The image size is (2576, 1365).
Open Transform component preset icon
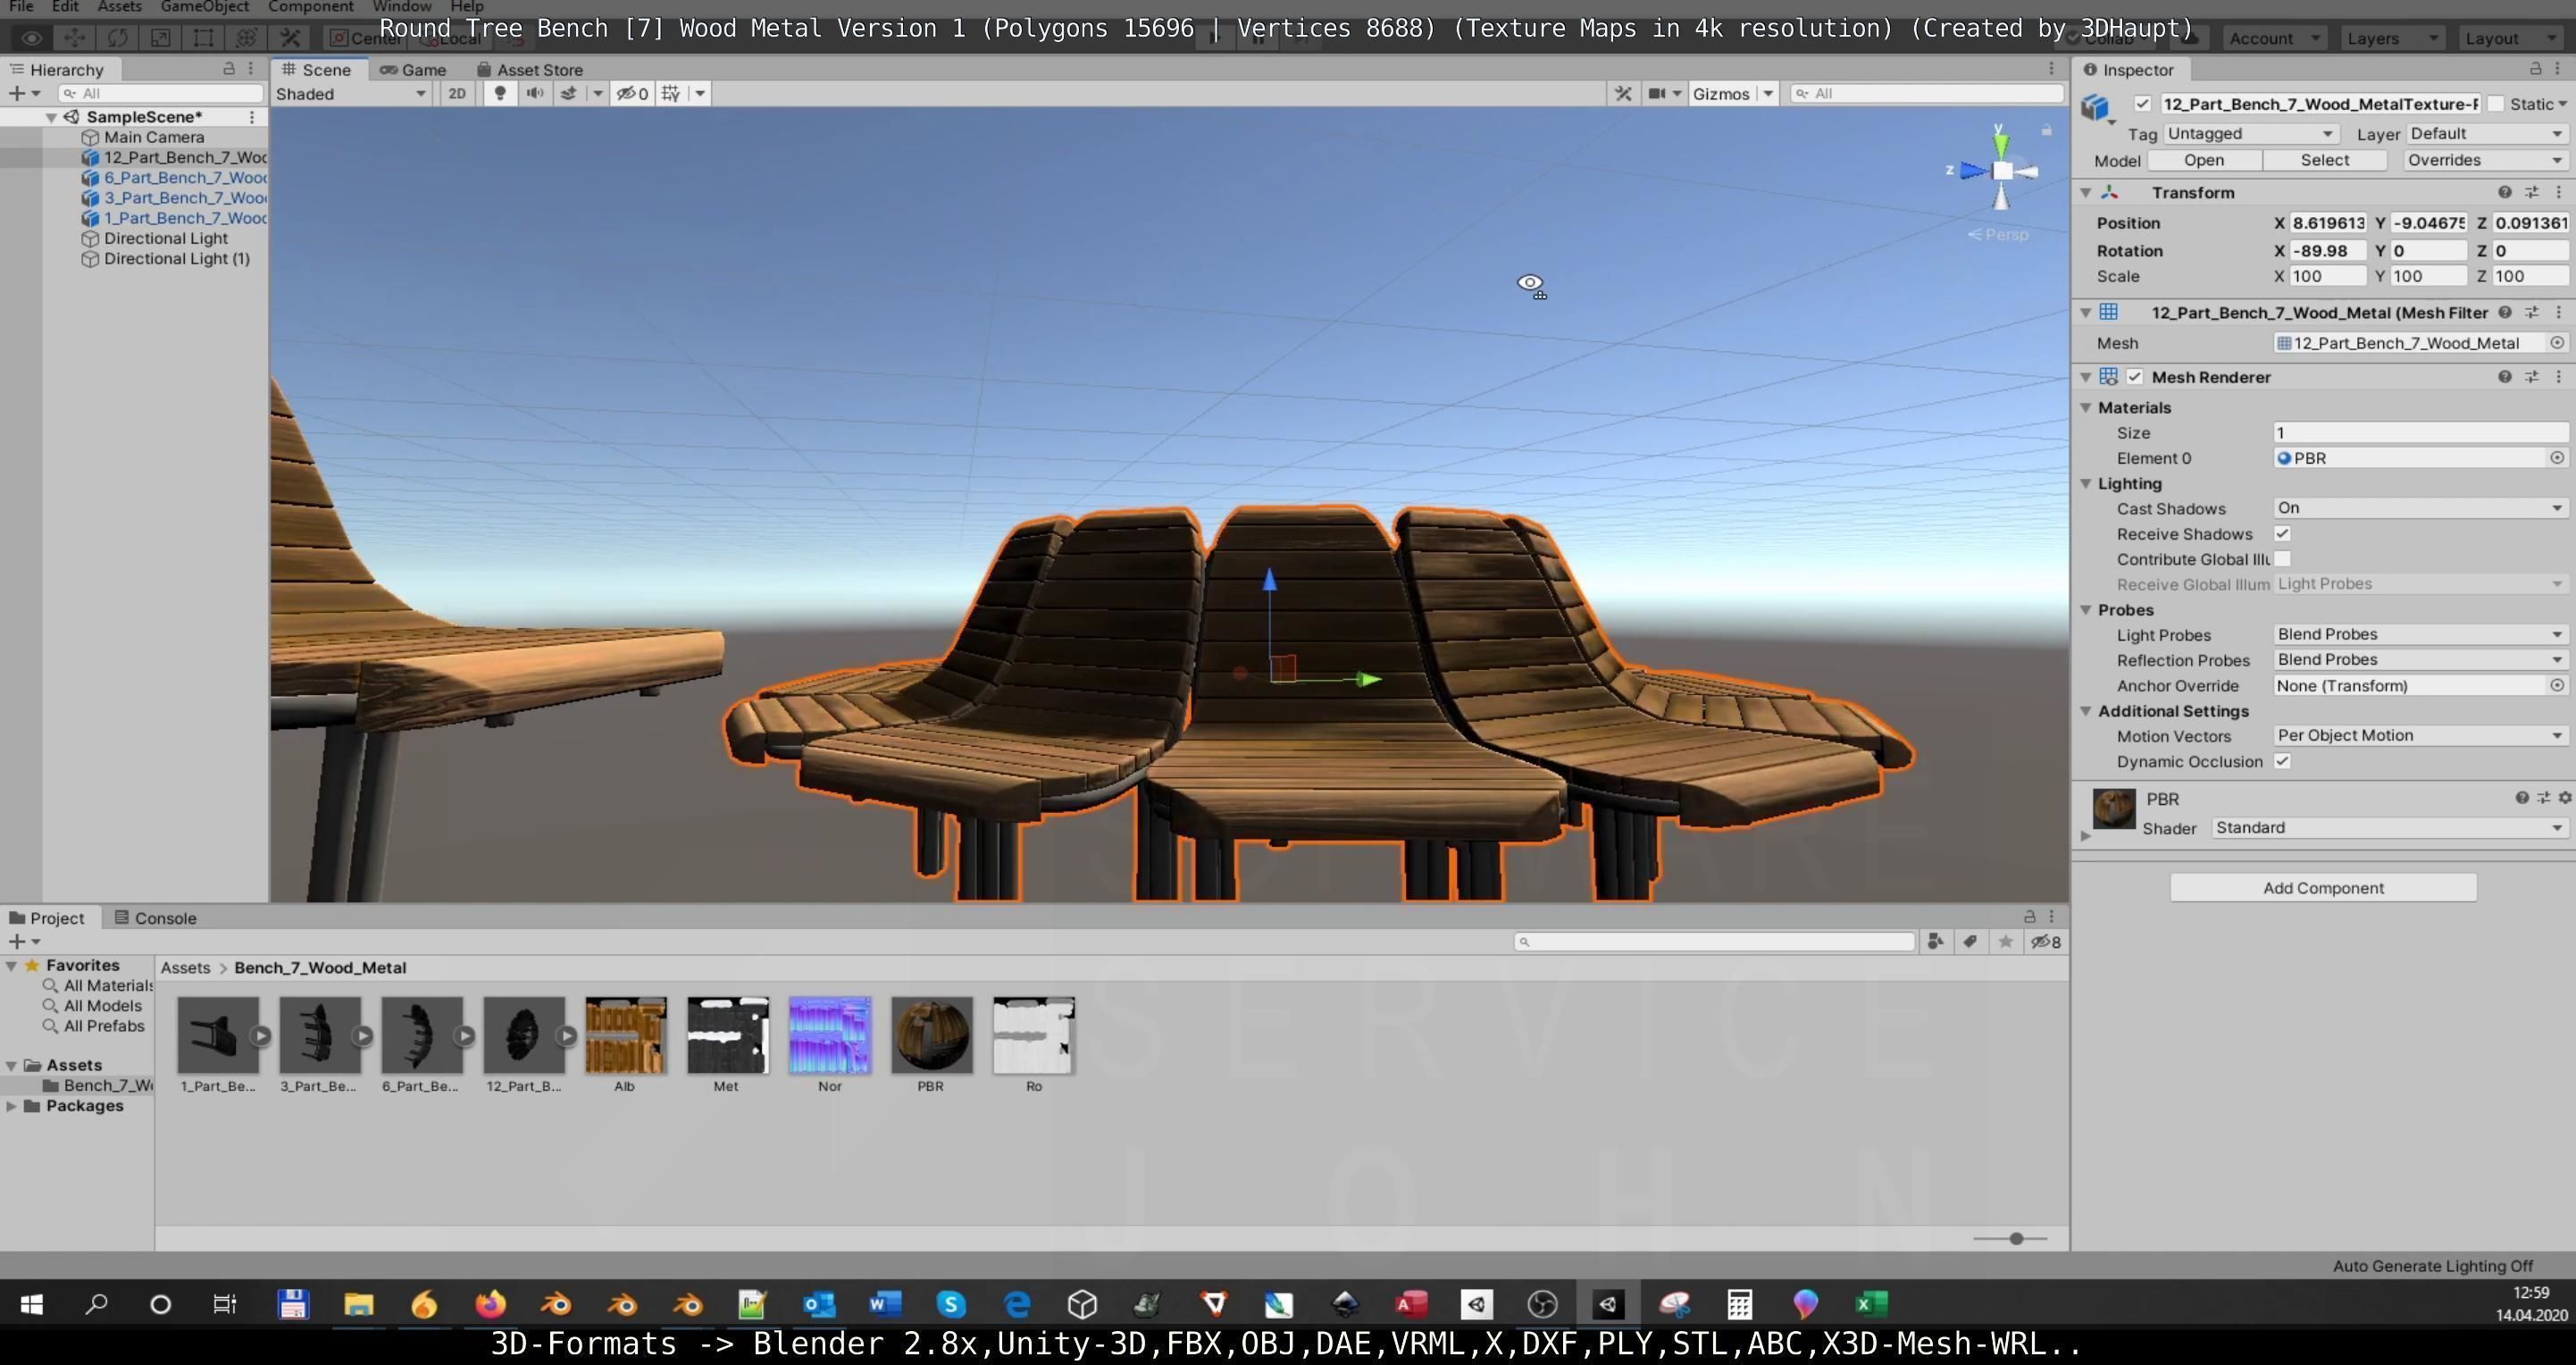(x=2532, y=192)
